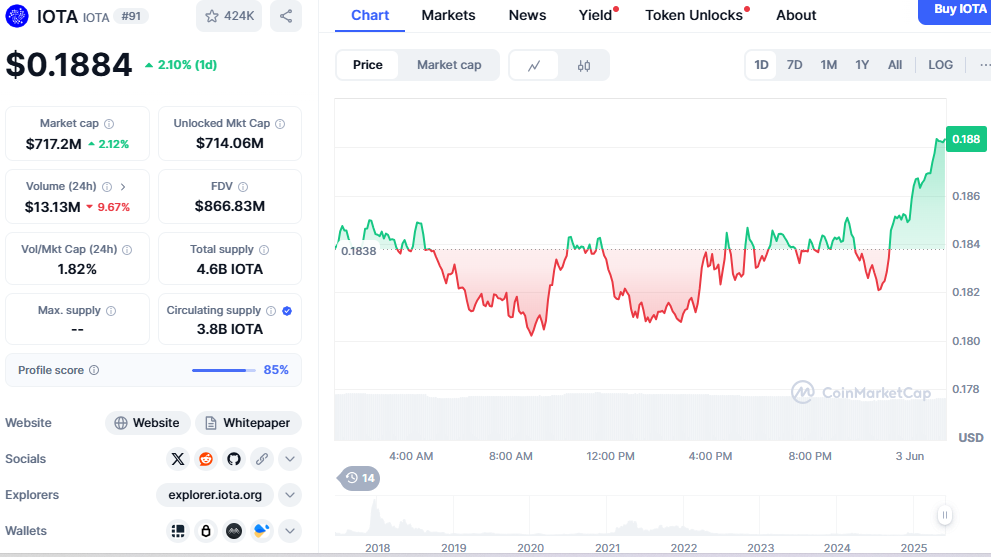Show info for Unlocked Mkt Cap
This screenshot has height=557, width=991.
click(280, 124)
